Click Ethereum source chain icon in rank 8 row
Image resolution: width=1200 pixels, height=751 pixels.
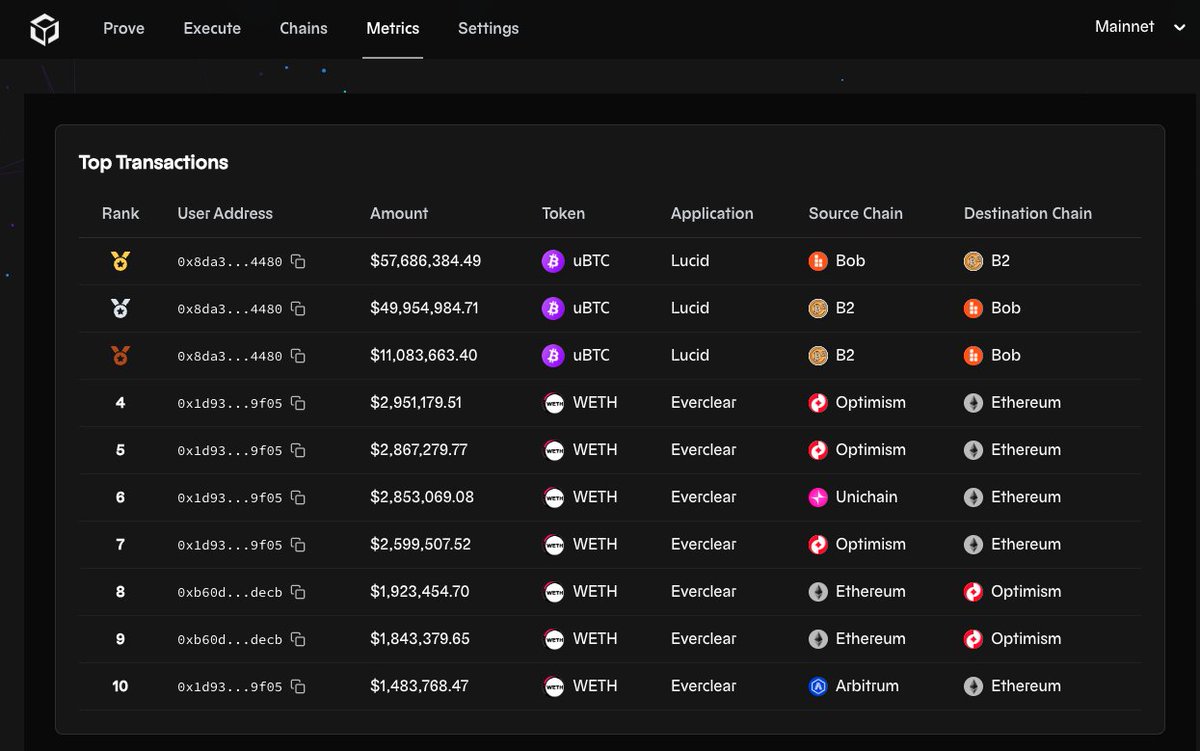pos(818,592)
